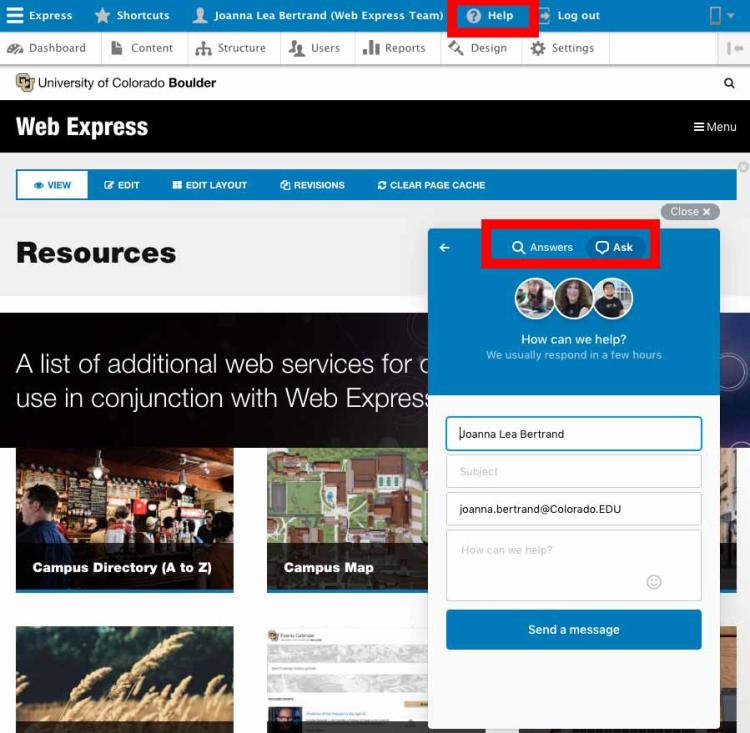This screenshot has height=733, width=750.
Task: Click the Help button in top bar
Action: (490, 16)
